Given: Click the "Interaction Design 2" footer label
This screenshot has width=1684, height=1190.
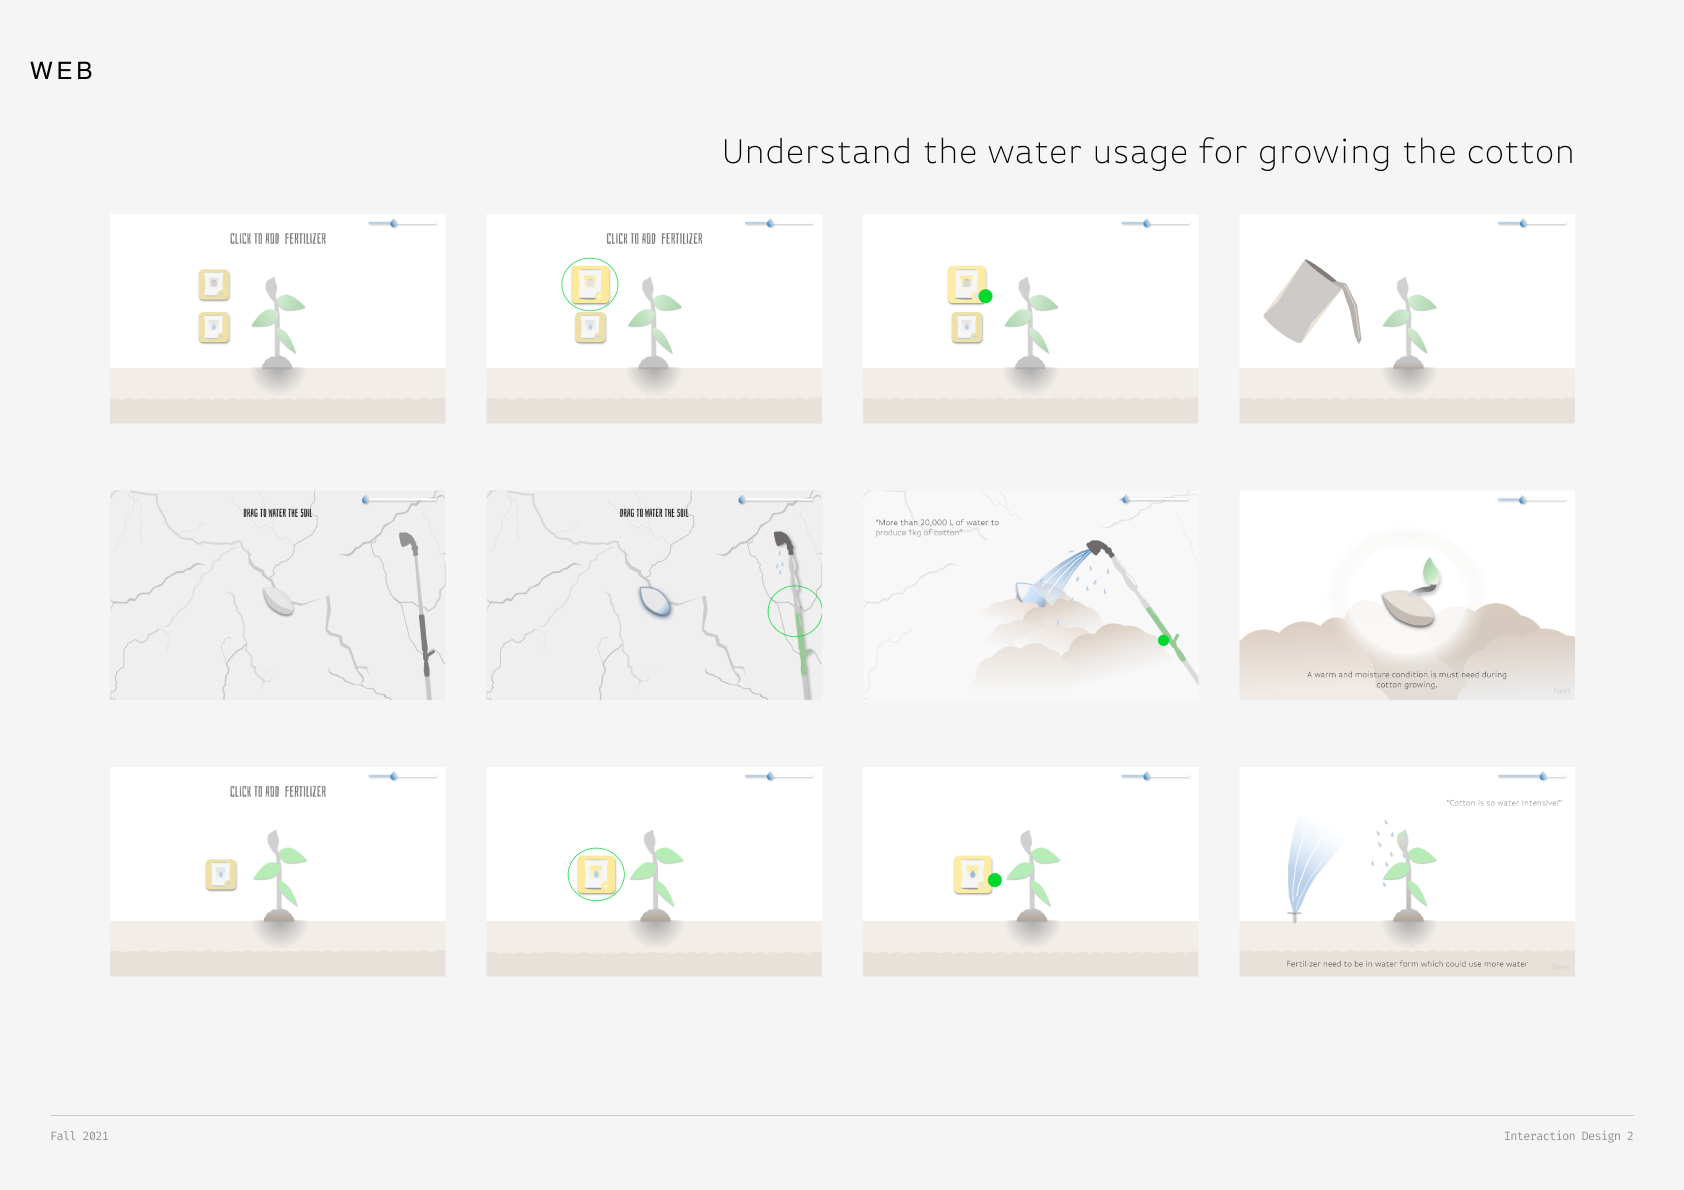Looking at the screenshot, I should pyautogui.click(x=1568, y=1136).
